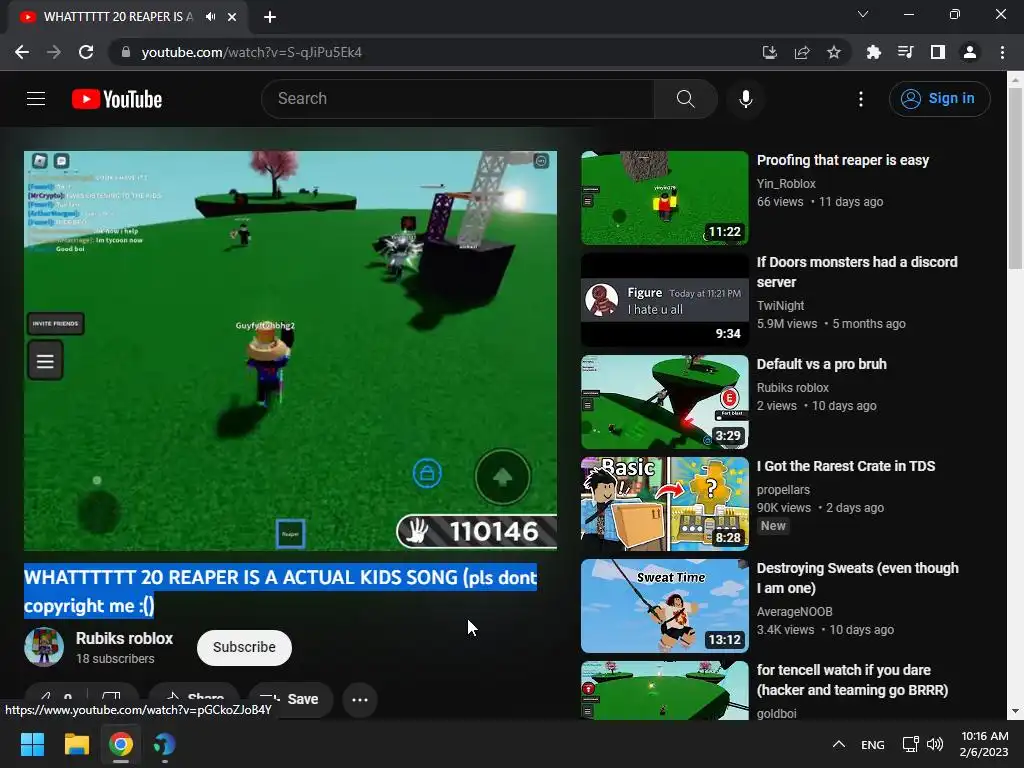The height and width of the screenshot is (768, 1024).
Task: Open title Default vs a pro bruh
Action: click(822, 364)
